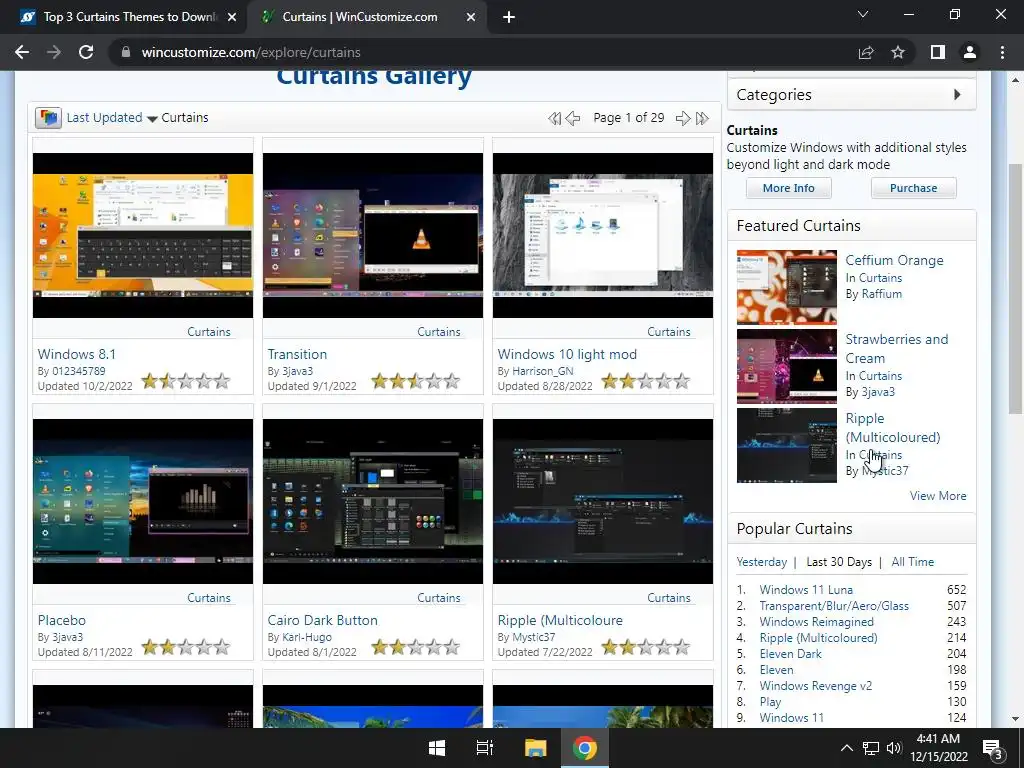Open File Explorer from taskbar
The height and width of the screenshot is (768, 1024).
click(536, 748)
